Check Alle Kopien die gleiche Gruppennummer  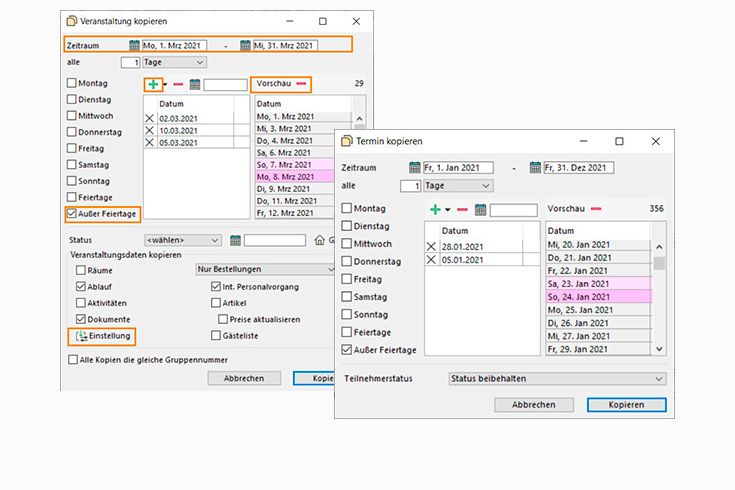[x=72, y=359]
